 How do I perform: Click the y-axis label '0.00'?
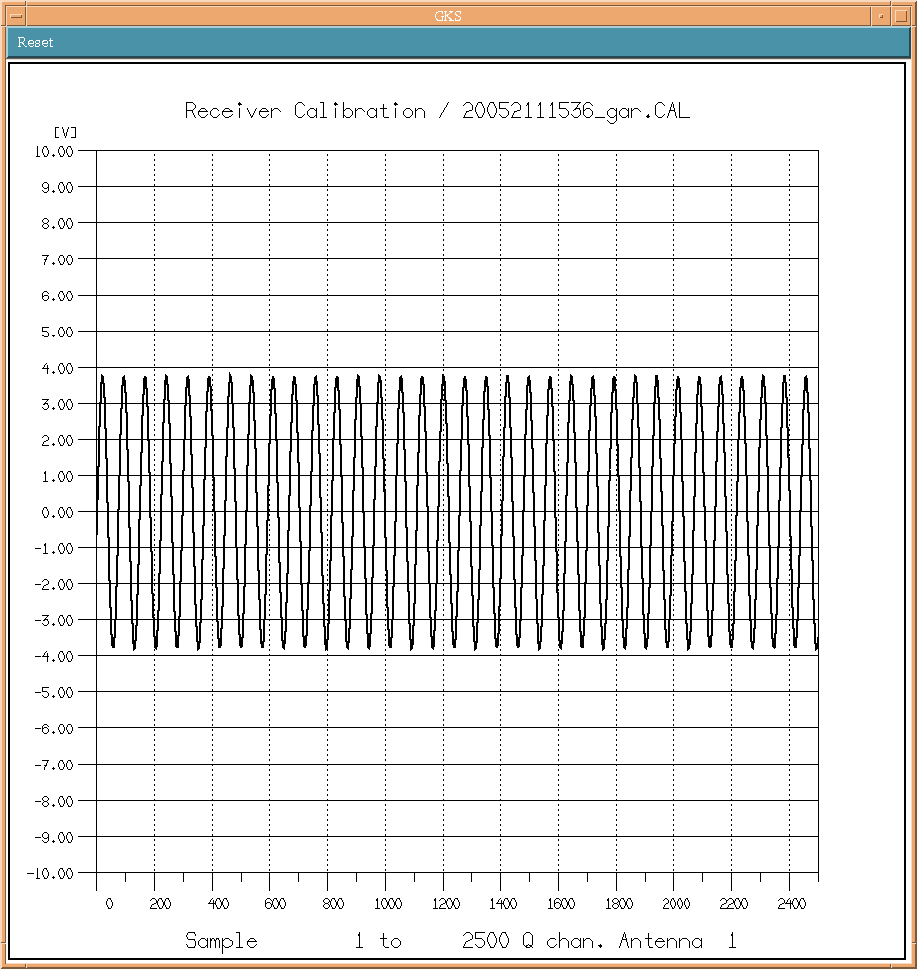tap(57, 513)
